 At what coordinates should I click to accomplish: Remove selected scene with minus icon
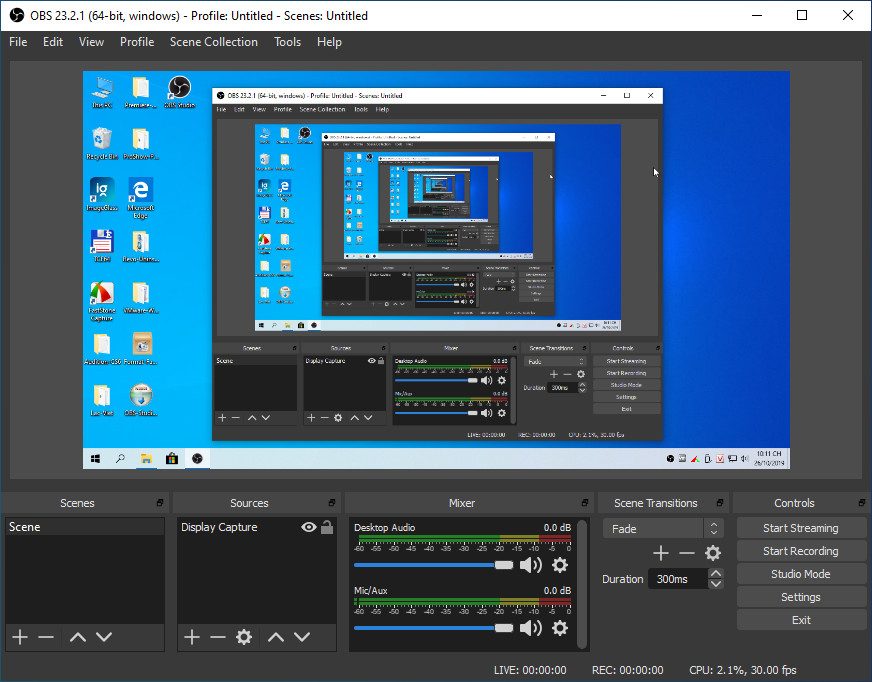(46, 637)
